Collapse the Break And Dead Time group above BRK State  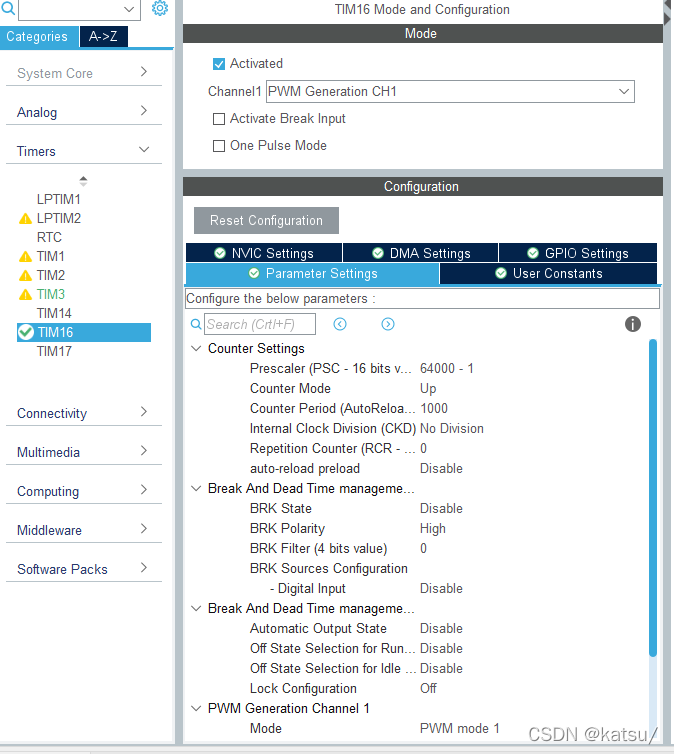pyautogui.click(x=196, y=488)
